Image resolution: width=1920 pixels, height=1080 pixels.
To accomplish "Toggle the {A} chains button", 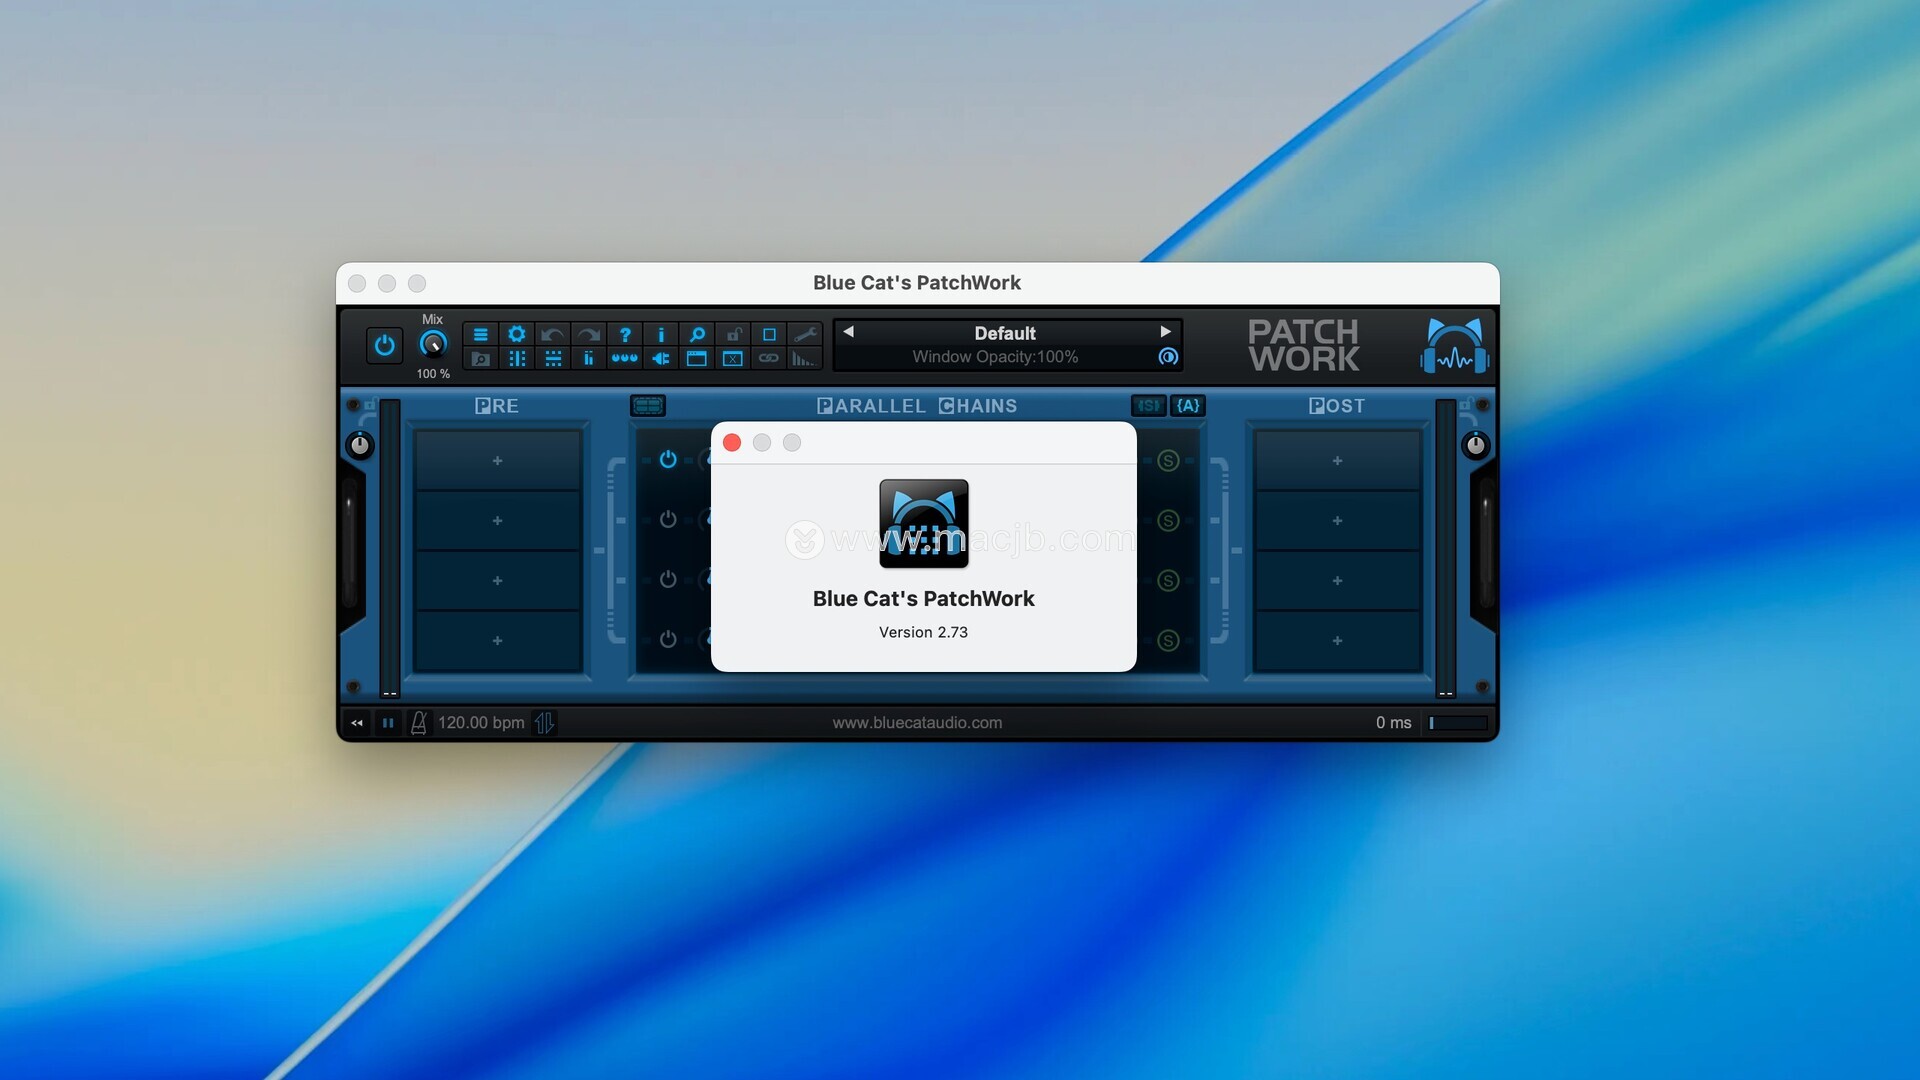I will pos(1188,405).
